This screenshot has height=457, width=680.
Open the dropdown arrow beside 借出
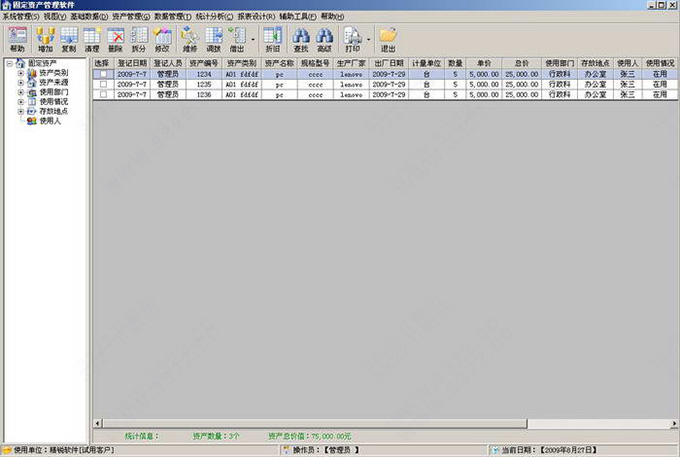(253, 40)
